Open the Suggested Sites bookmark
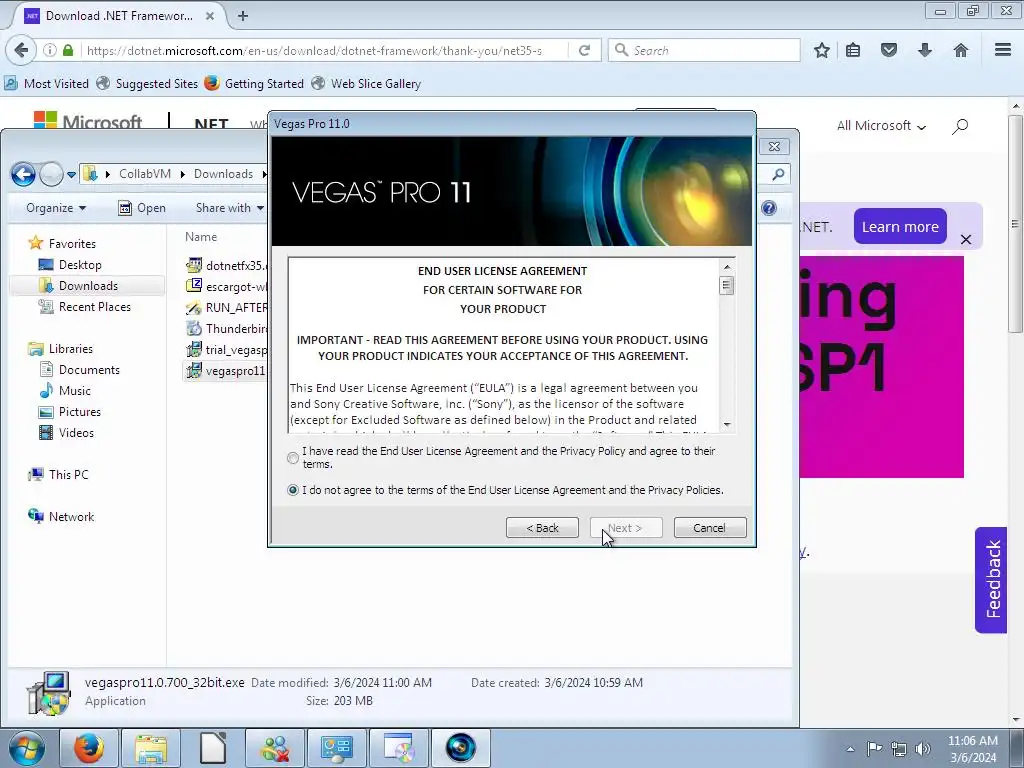Image resolution: width=1024 pixels, height=768 pixels. click(147, 84)
